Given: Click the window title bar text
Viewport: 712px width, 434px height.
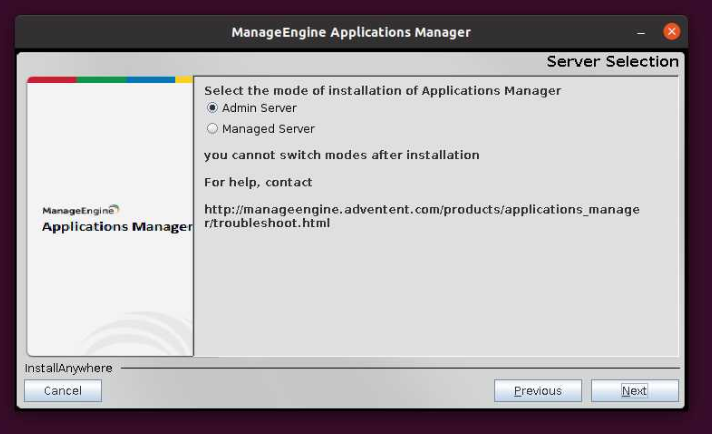Looking at the screenshot, I should tap(350, 32).
